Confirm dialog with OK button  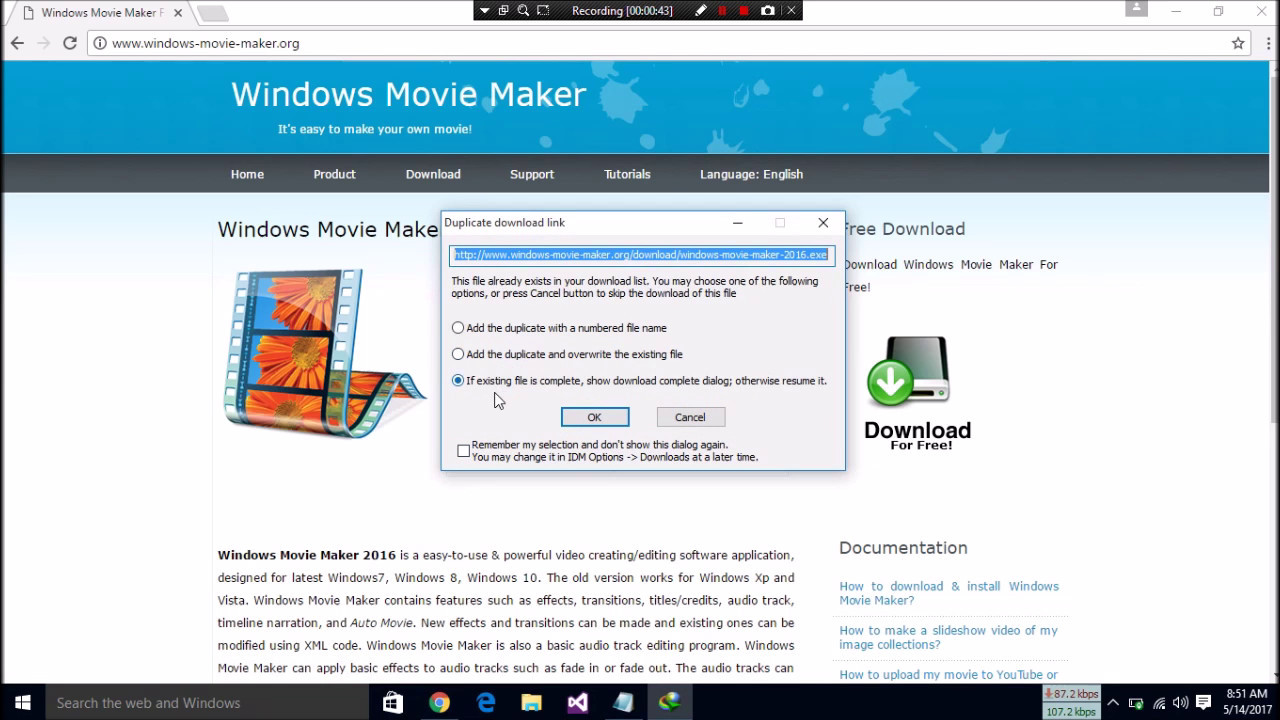click(595, 417)
